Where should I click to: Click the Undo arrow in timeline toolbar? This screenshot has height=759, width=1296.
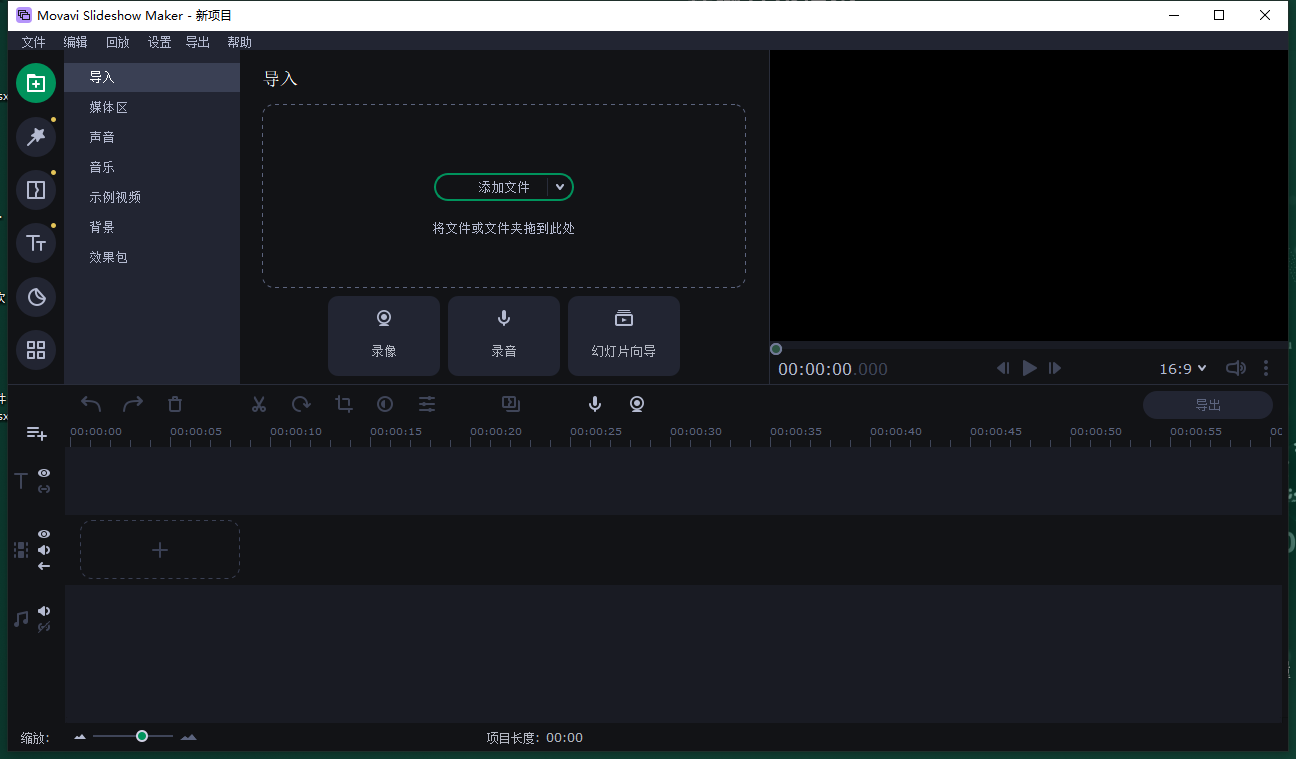(x=91, y=404)
